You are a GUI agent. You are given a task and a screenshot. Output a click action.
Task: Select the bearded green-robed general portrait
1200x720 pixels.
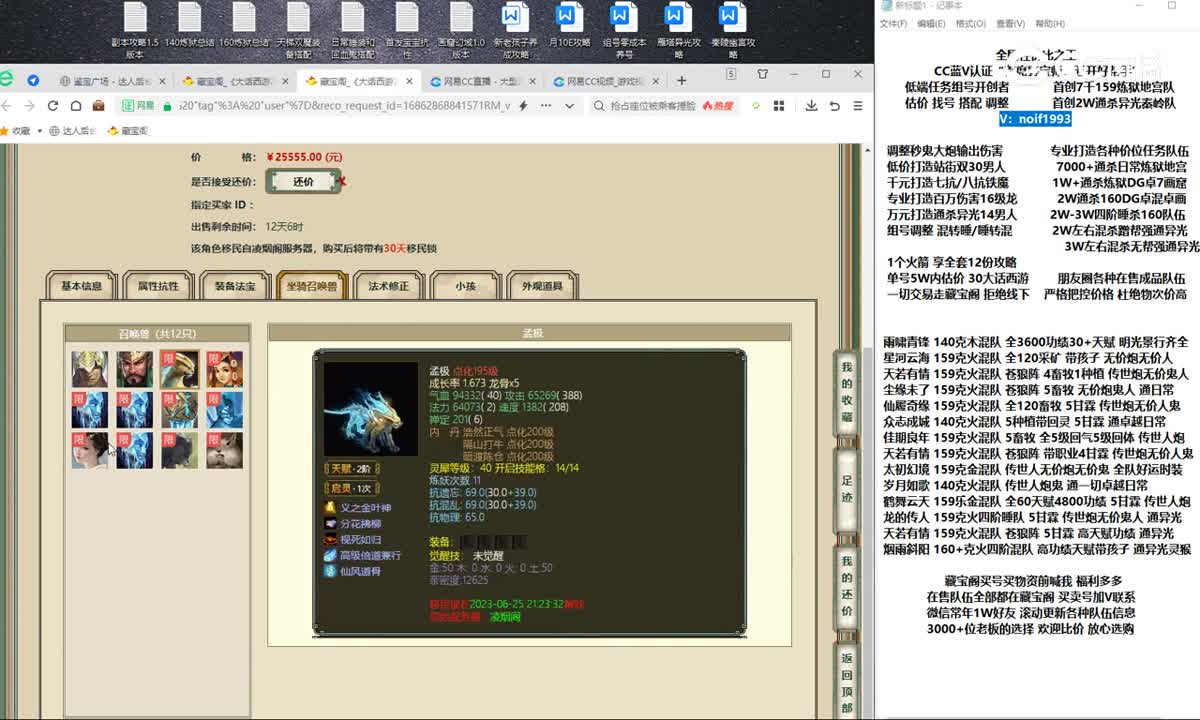[134, 369]
